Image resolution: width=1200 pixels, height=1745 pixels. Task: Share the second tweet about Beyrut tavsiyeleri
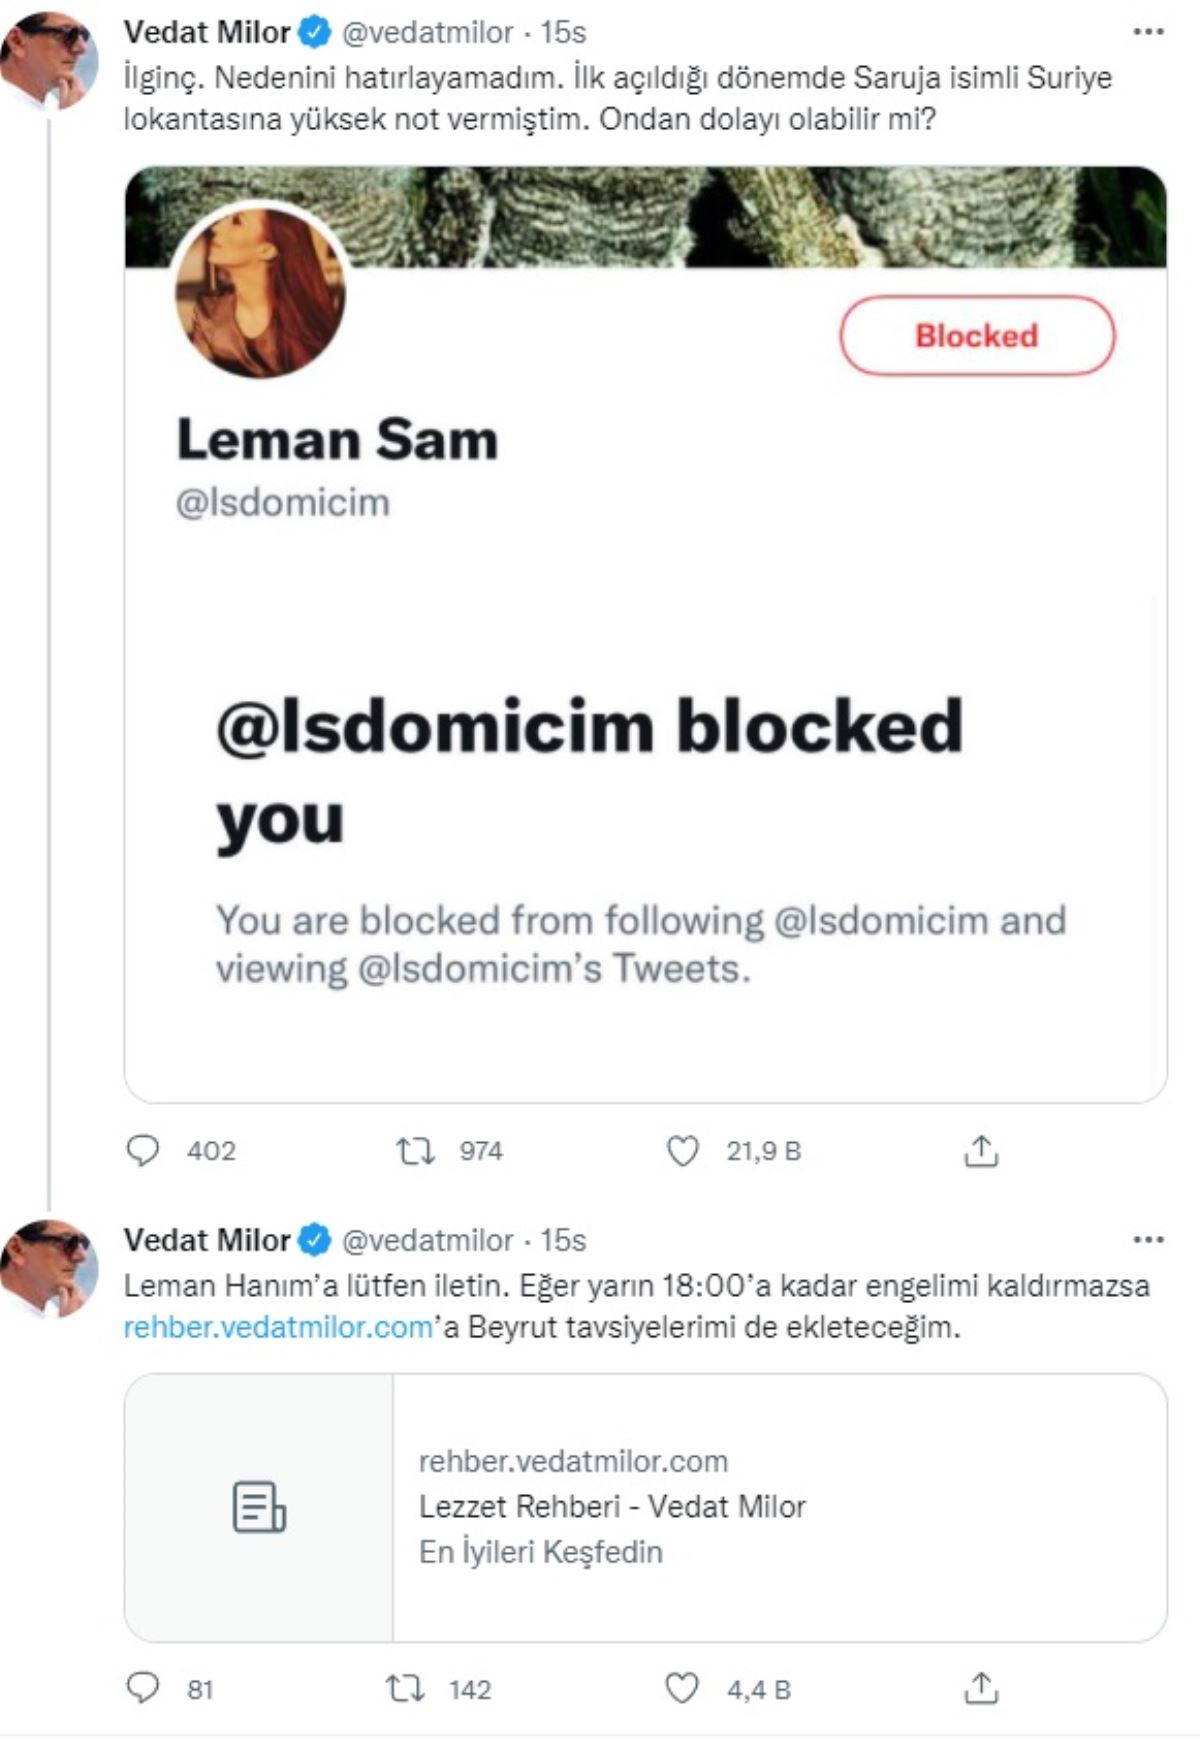[981, 1689]
